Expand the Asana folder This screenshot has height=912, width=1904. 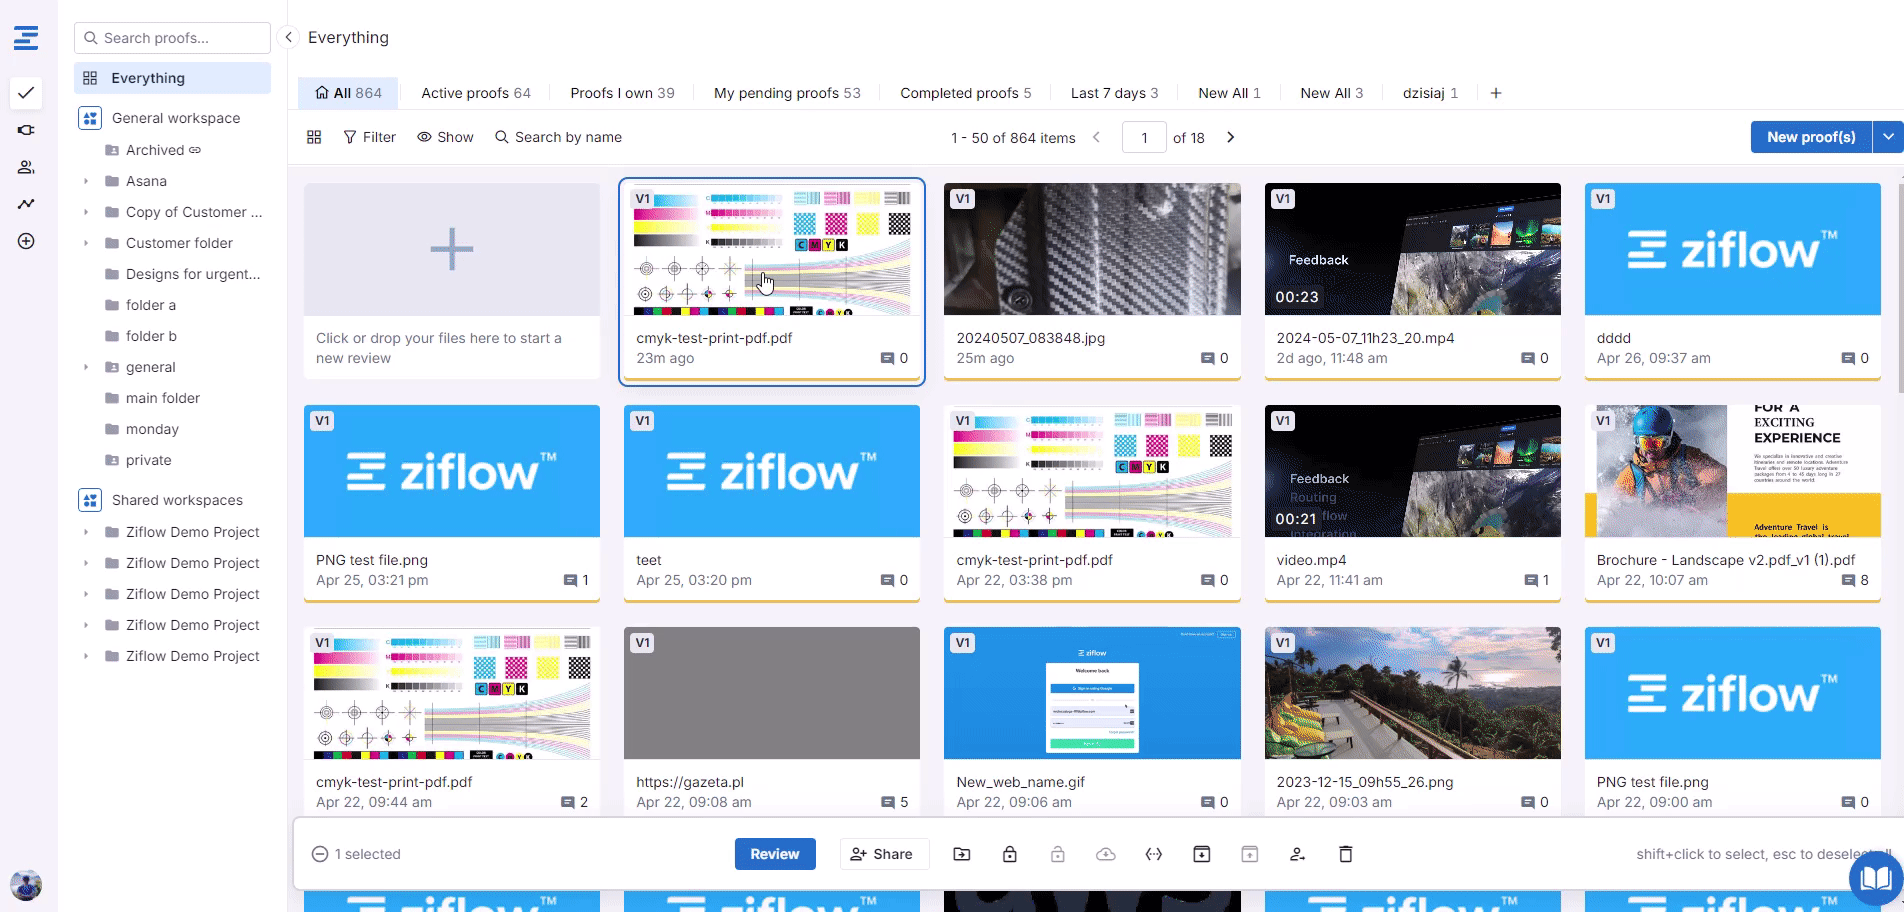[x=86, y=181]
